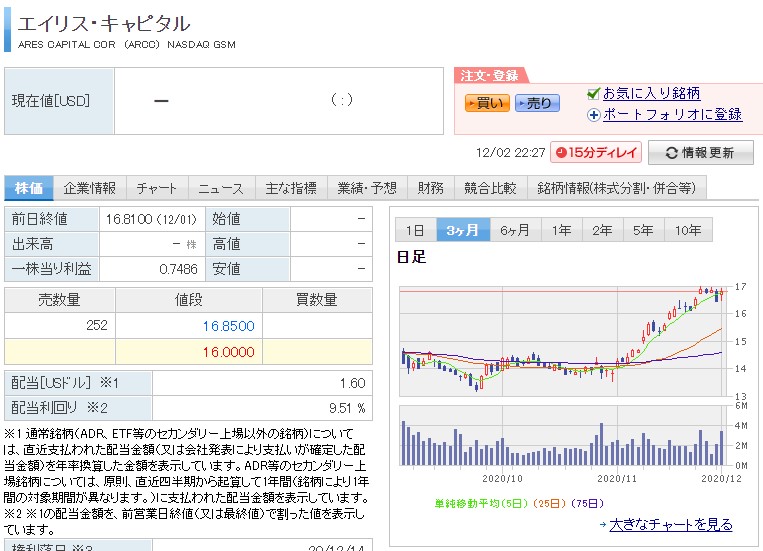
Task: Click the refresh arrow icon in 情報更新
Action: (x=672, y=153)
